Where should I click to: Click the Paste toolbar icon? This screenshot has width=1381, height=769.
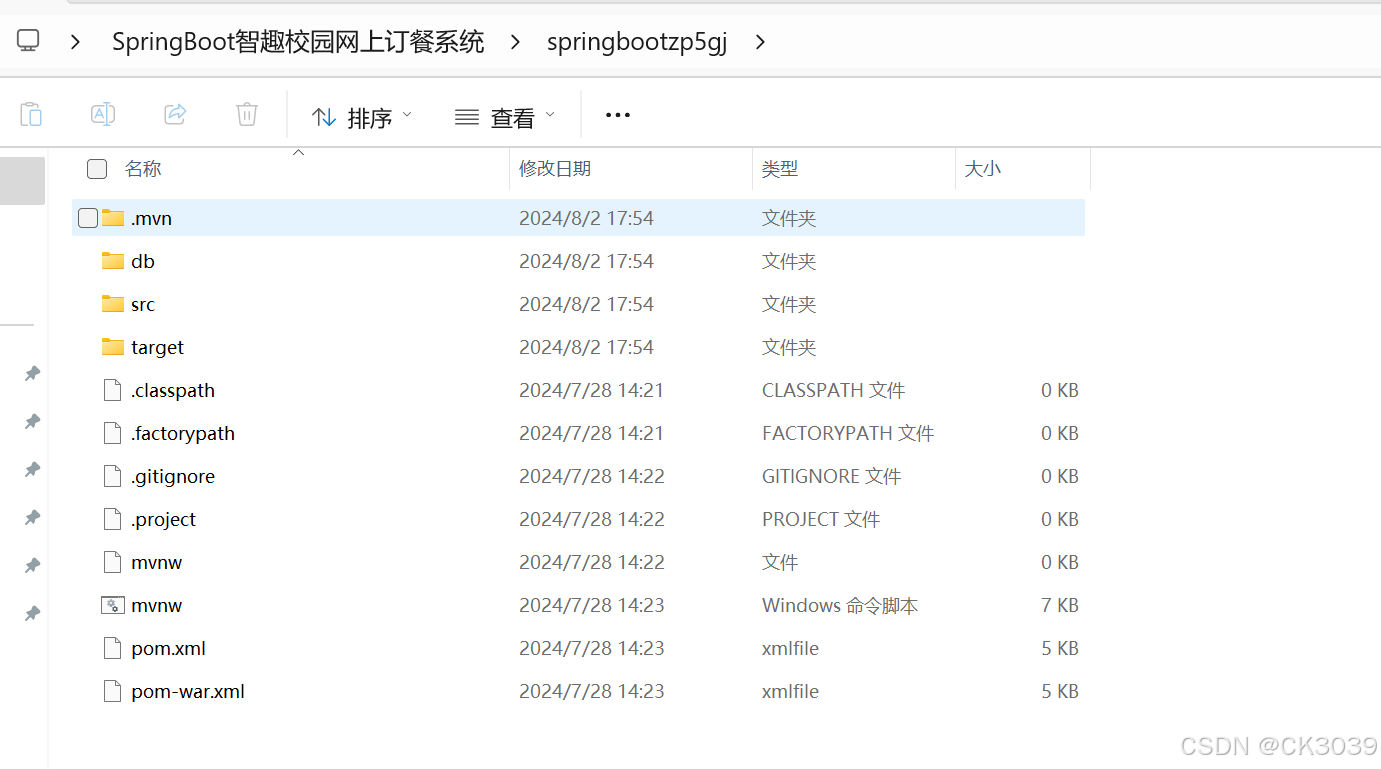(x=31, y=115)
